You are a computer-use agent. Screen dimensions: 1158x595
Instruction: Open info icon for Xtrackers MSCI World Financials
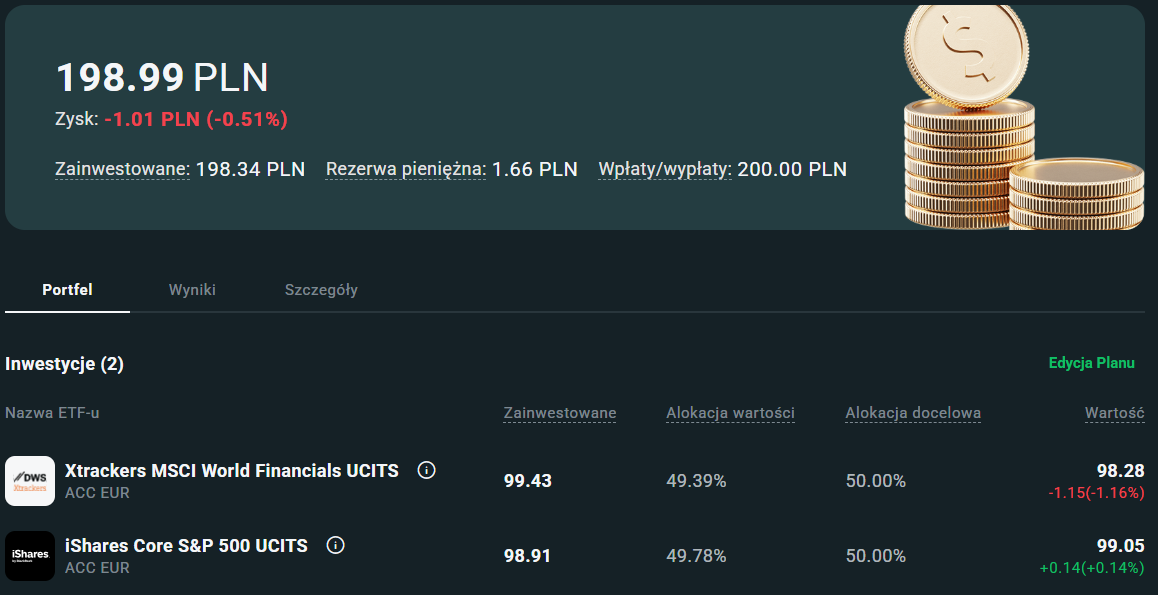pyautogui.click(x=427, y=470)
